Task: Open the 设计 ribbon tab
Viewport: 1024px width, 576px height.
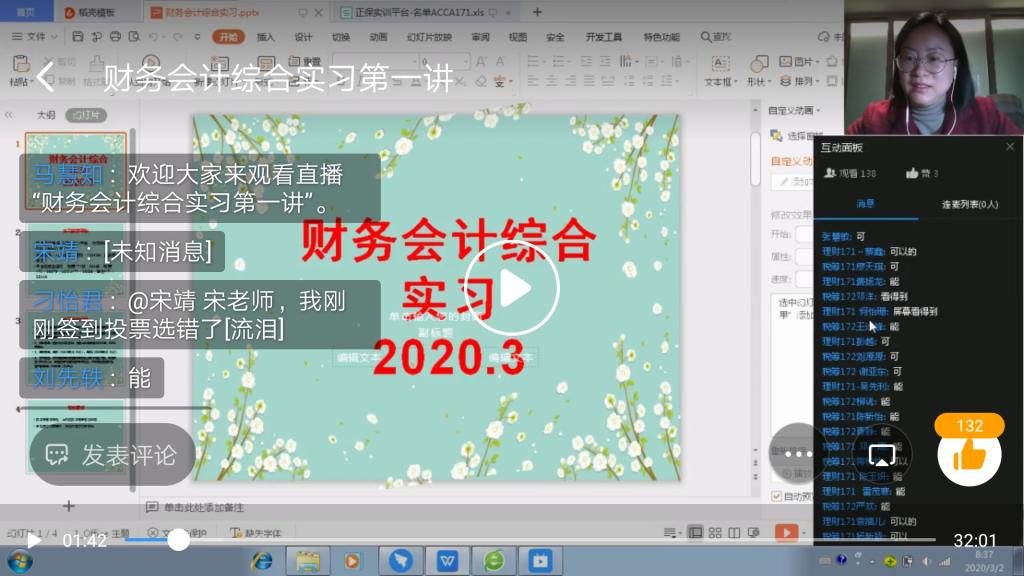Action: tap(303, 37)
